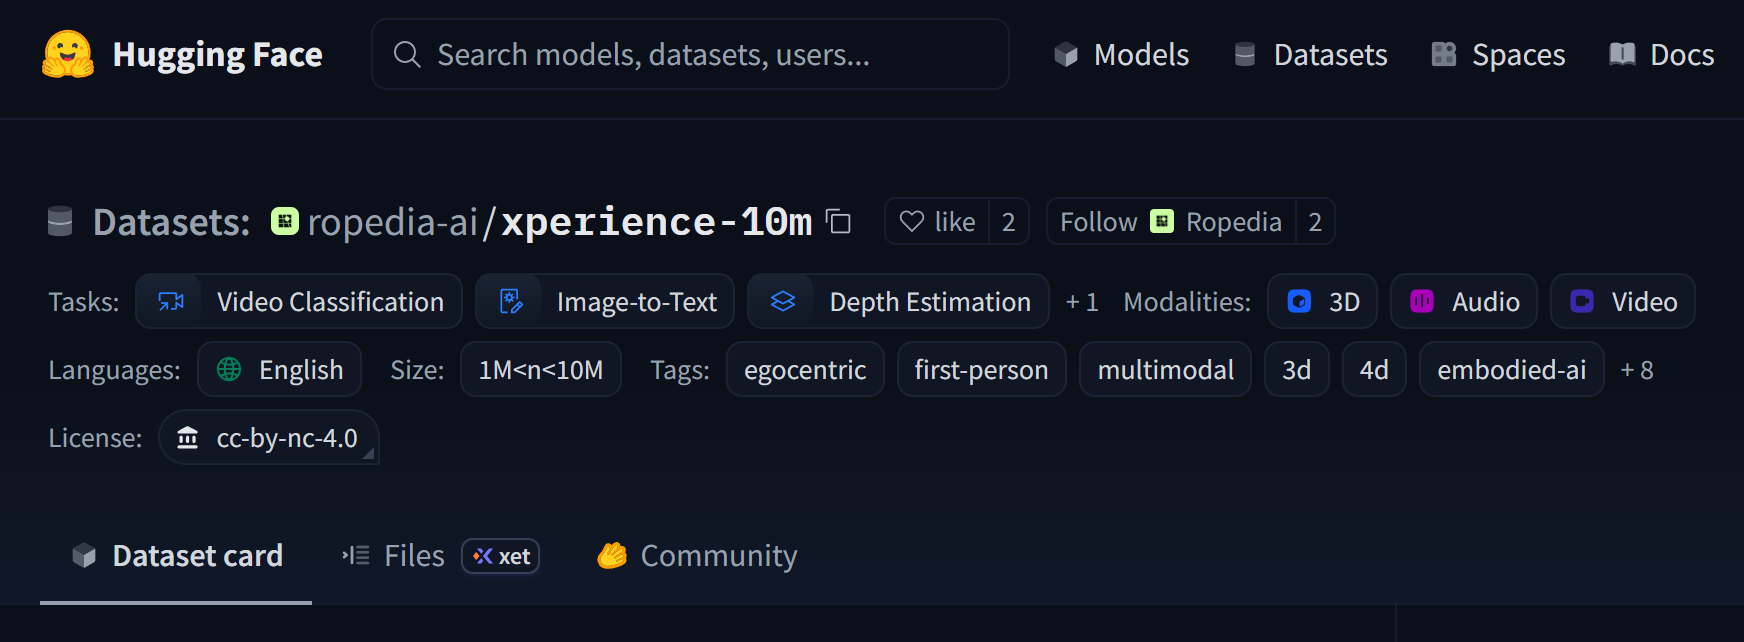Copy dataset name with the copy icon
This screenshot has height=642, width=1744.
tap(838, 222)
